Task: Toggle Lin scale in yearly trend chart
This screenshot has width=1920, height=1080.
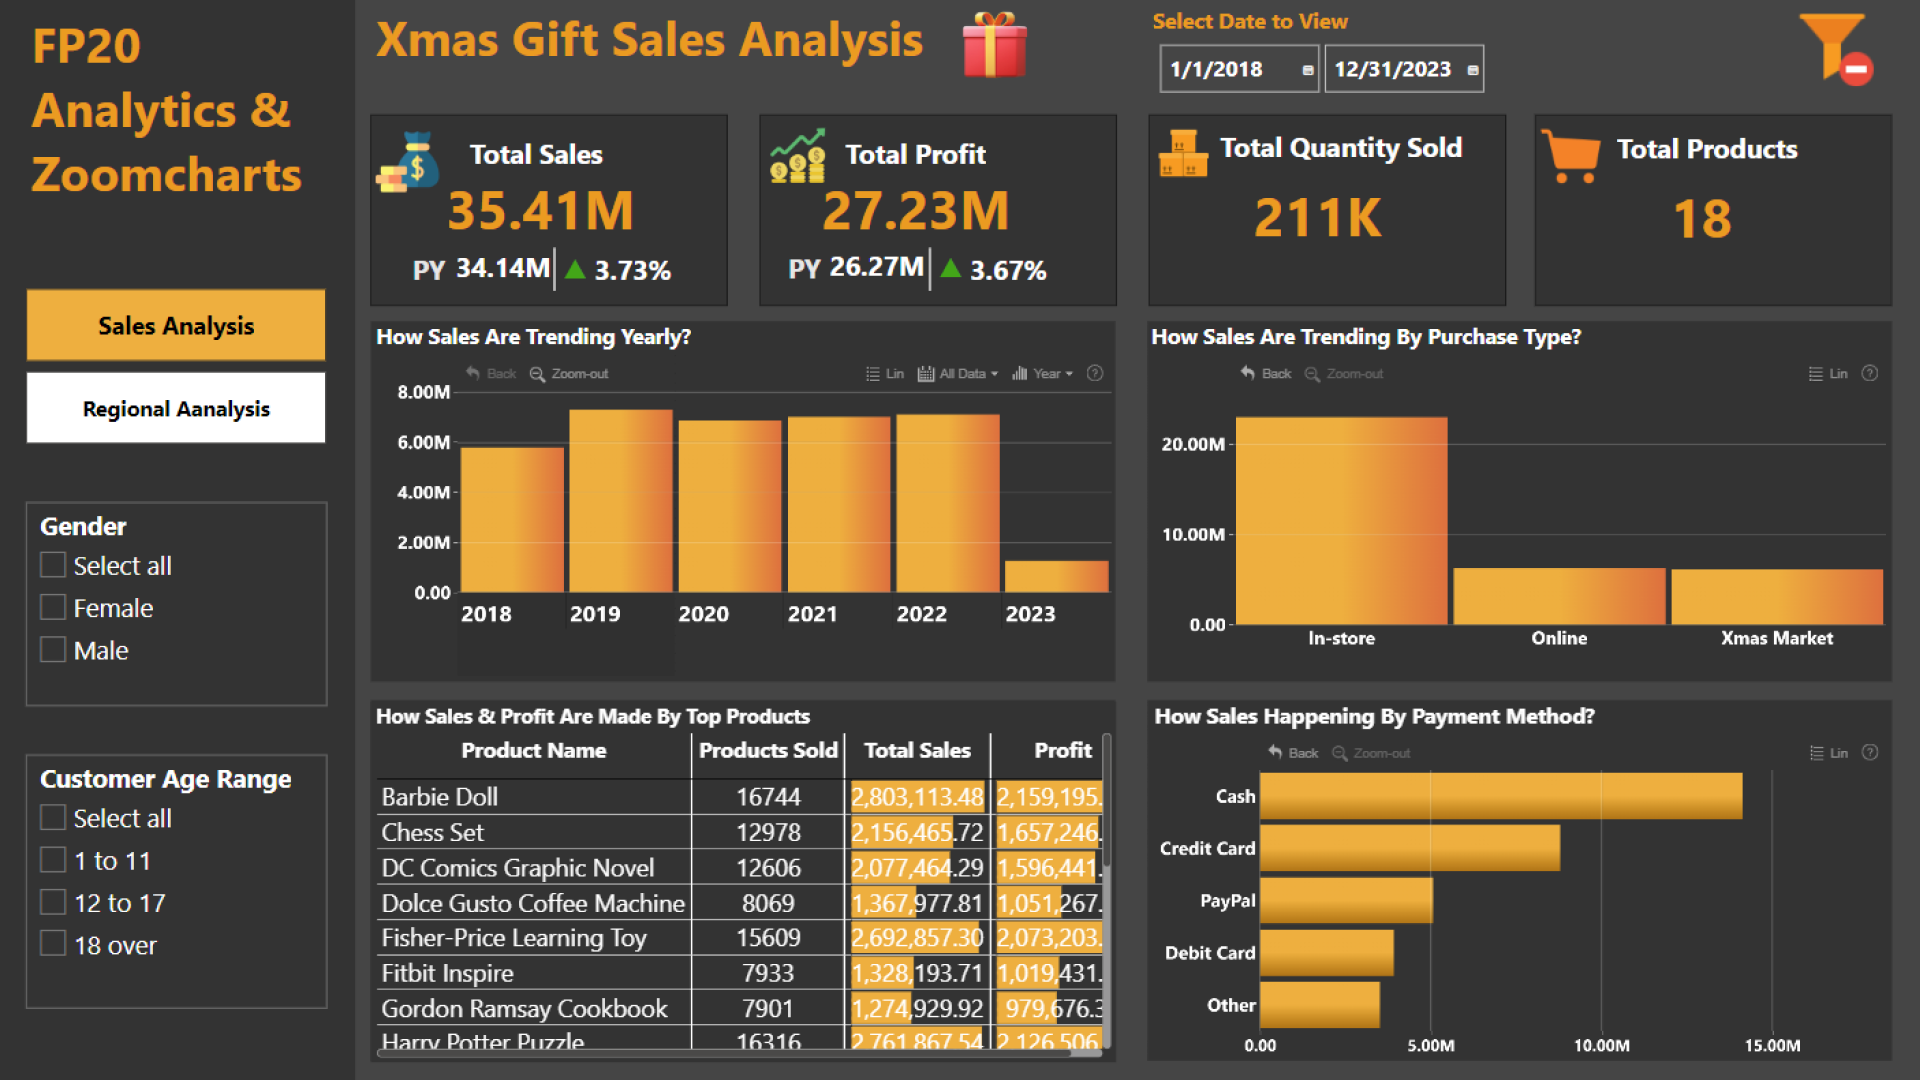Action: point(885,373)
